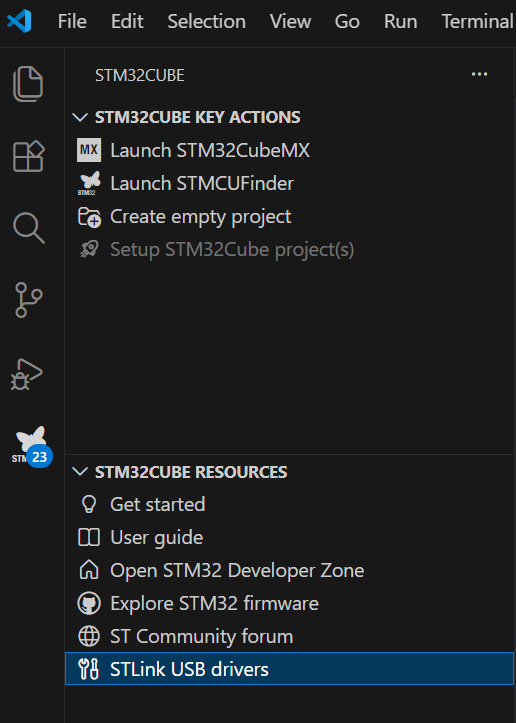Screen dimensions: 516x723
Task: Open the File menu
Action: tap(72, 22)
